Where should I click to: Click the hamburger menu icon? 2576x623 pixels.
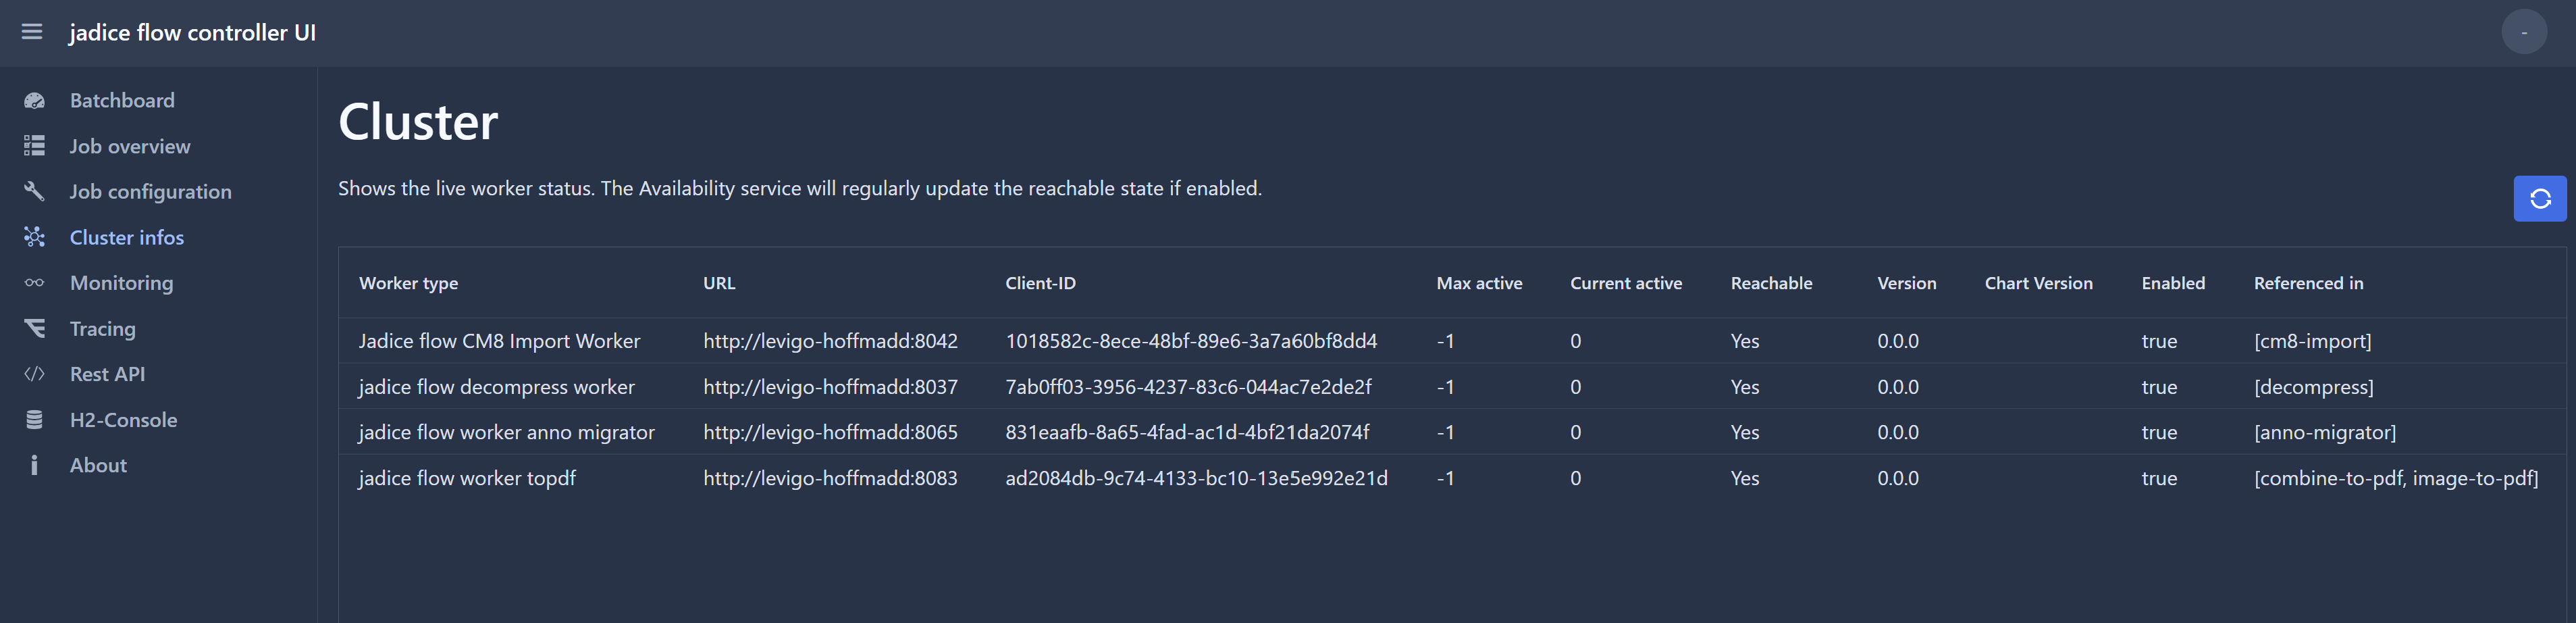(32, 32)
